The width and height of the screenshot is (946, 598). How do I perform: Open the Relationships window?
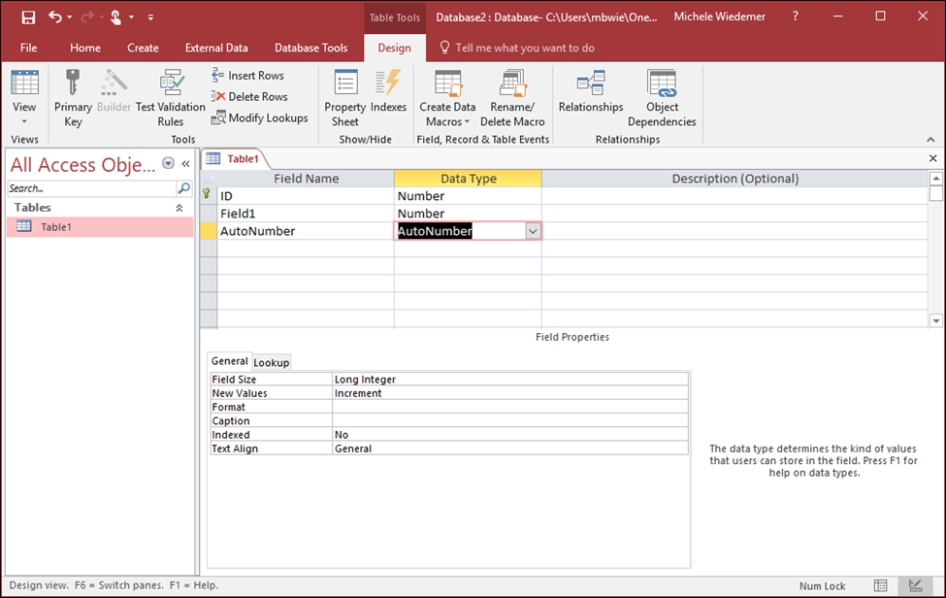pyautogui.click(x=591, y=91)
